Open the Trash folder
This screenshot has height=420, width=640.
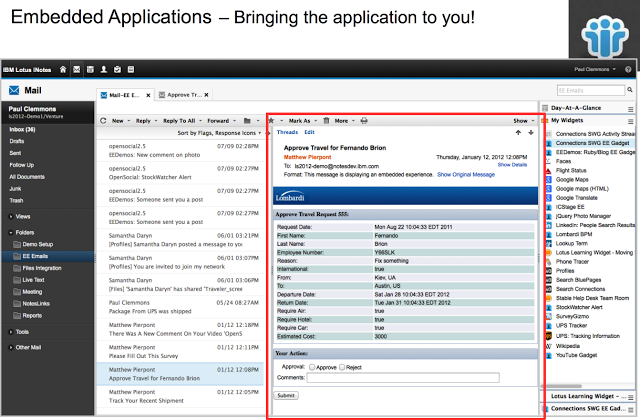tap(16, 200)
